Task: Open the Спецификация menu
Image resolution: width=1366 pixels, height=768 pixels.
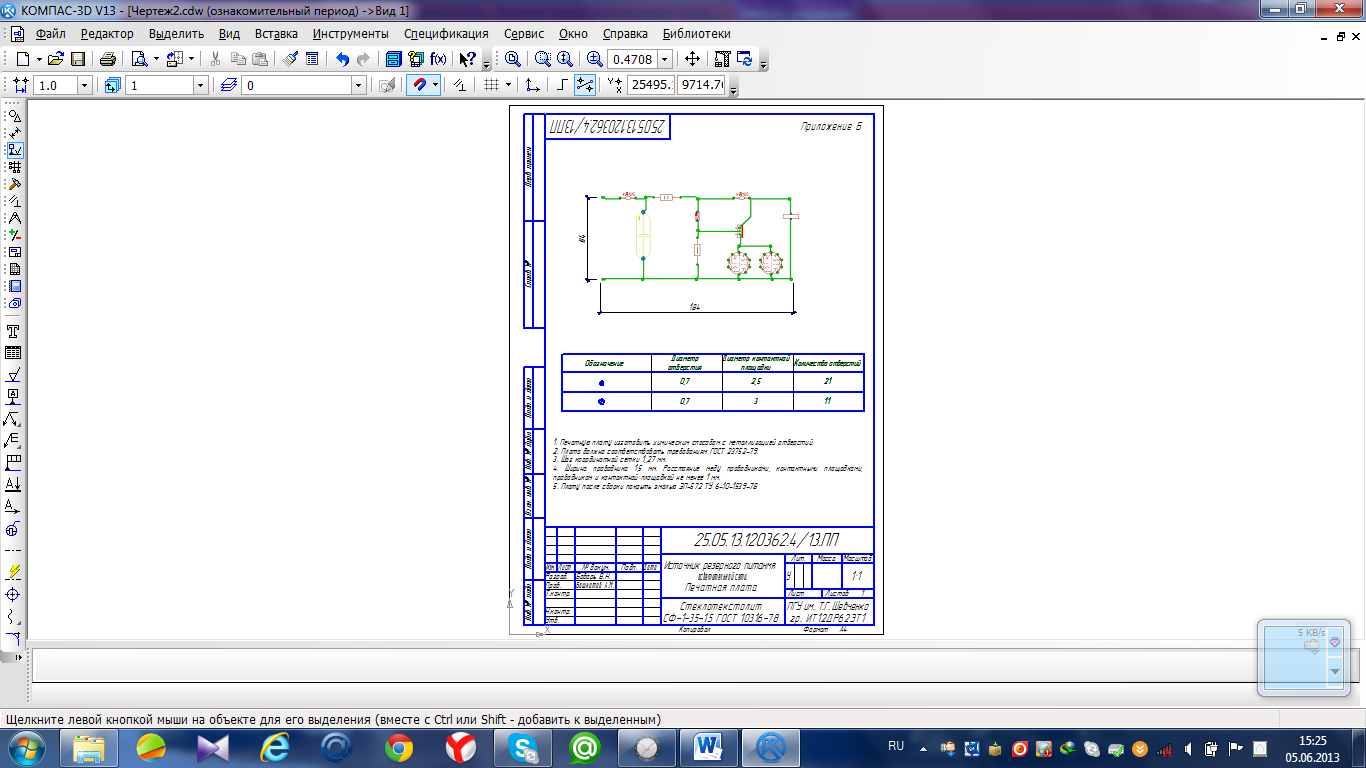Action: [446, 33]
